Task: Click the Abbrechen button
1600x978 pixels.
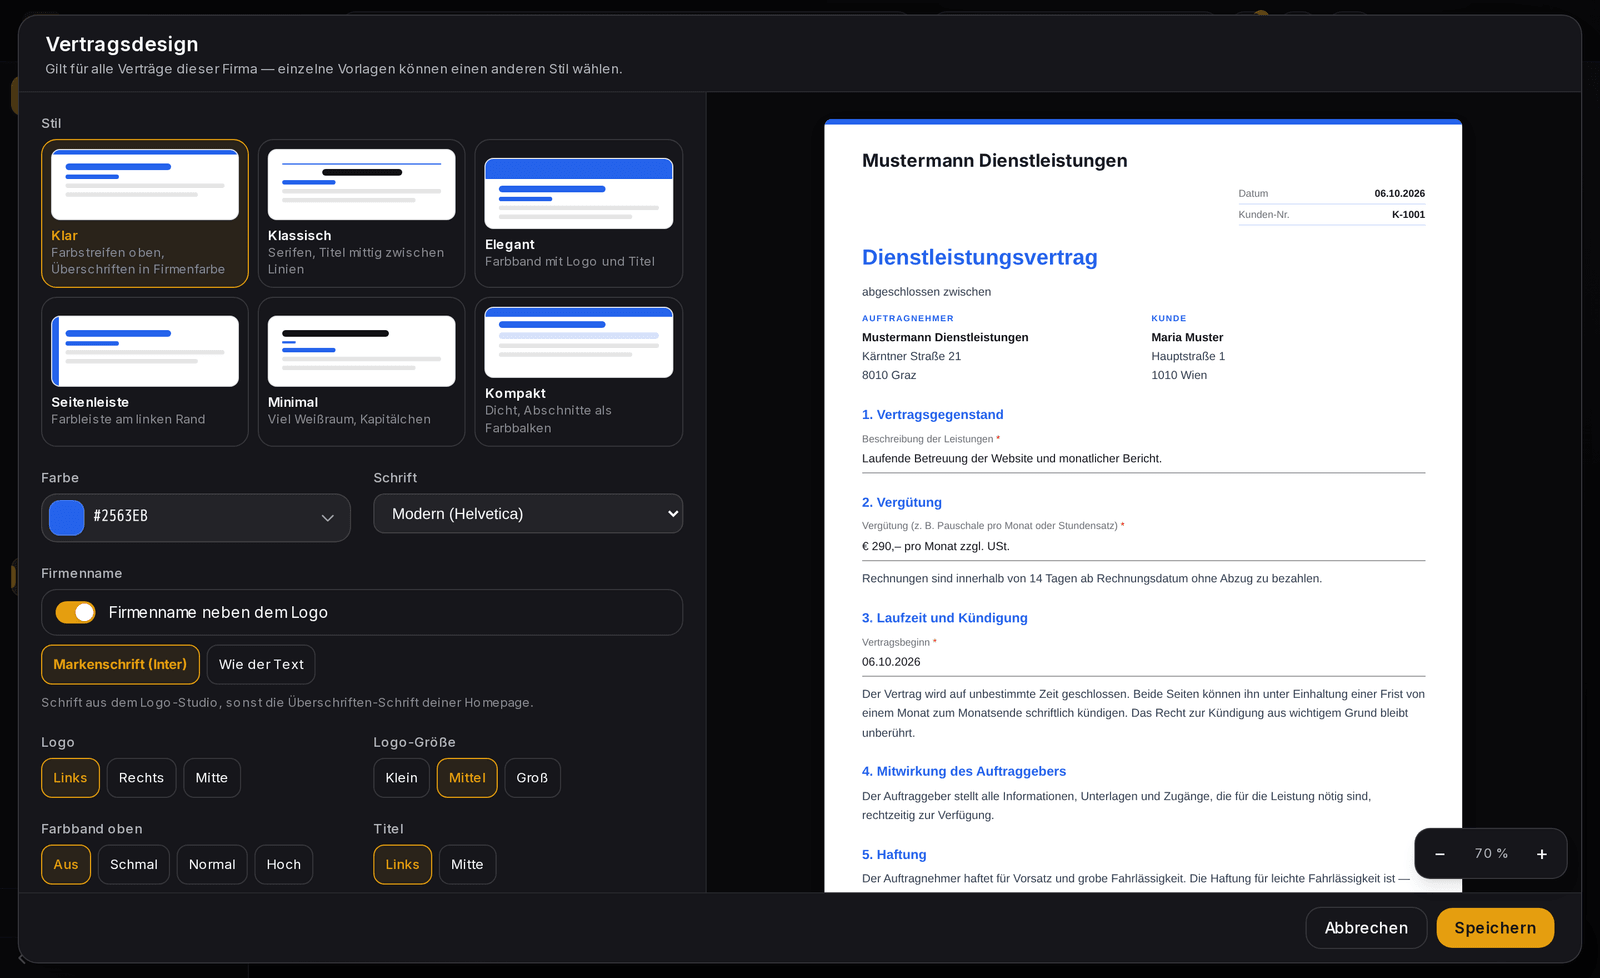Action: (x=1366, y=928)
